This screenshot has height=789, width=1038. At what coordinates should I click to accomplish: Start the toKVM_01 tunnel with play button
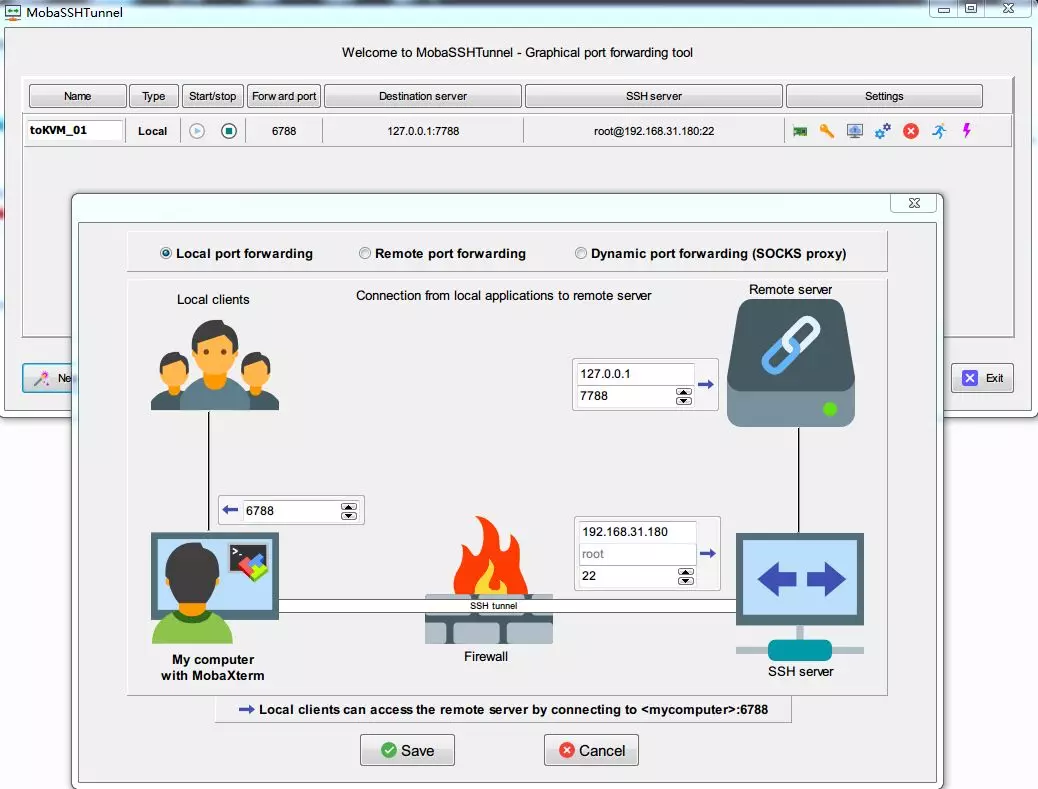197,131
